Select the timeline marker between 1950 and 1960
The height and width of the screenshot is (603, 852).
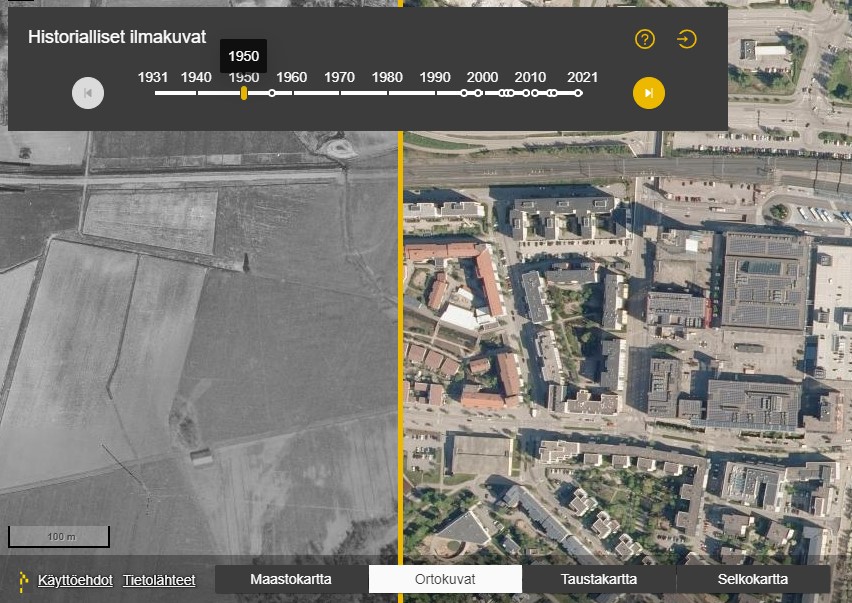point(272,93)
